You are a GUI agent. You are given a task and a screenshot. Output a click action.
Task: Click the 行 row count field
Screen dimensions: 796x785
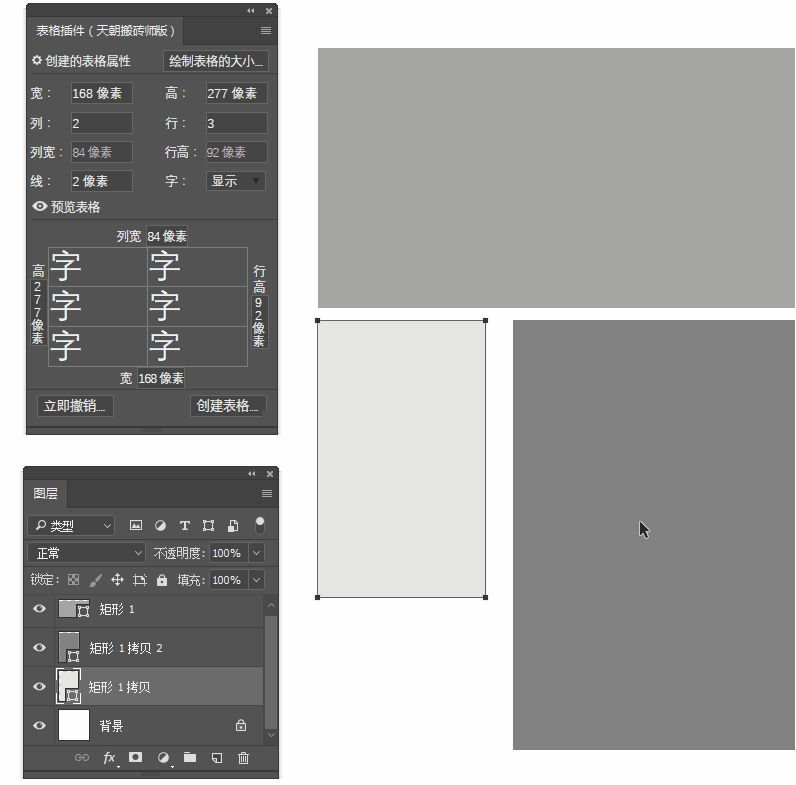tap(237, 123)
